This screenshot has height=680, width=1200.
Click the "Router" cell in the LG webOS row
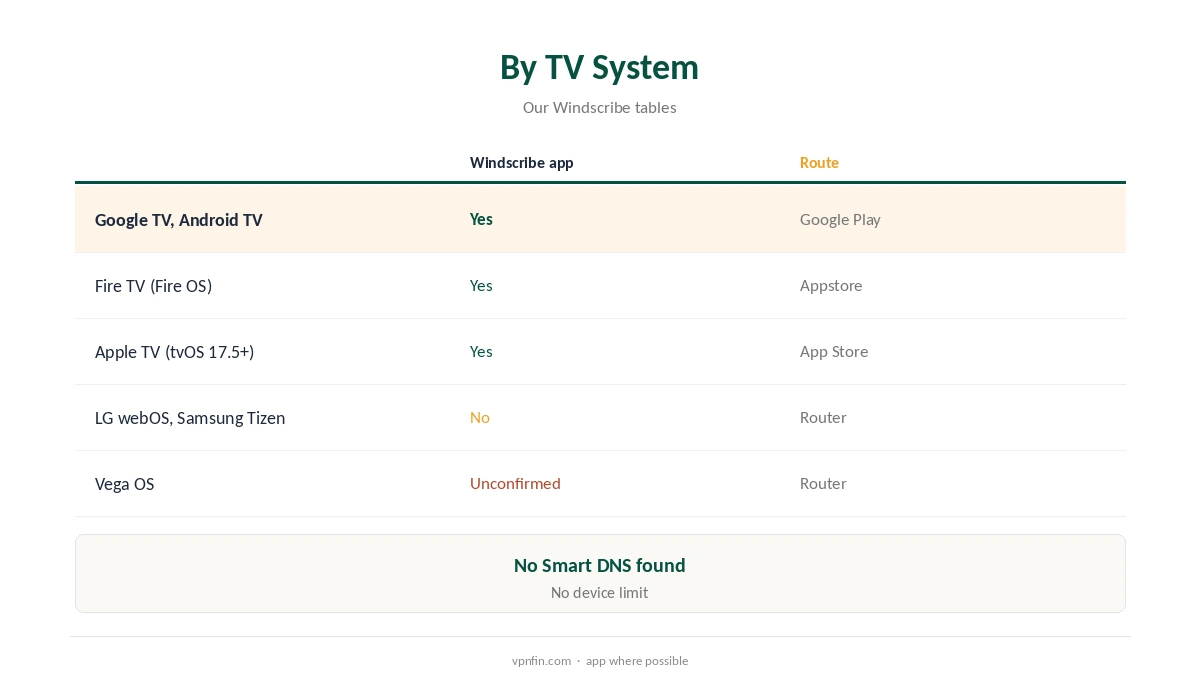click(x=823, y=417)
